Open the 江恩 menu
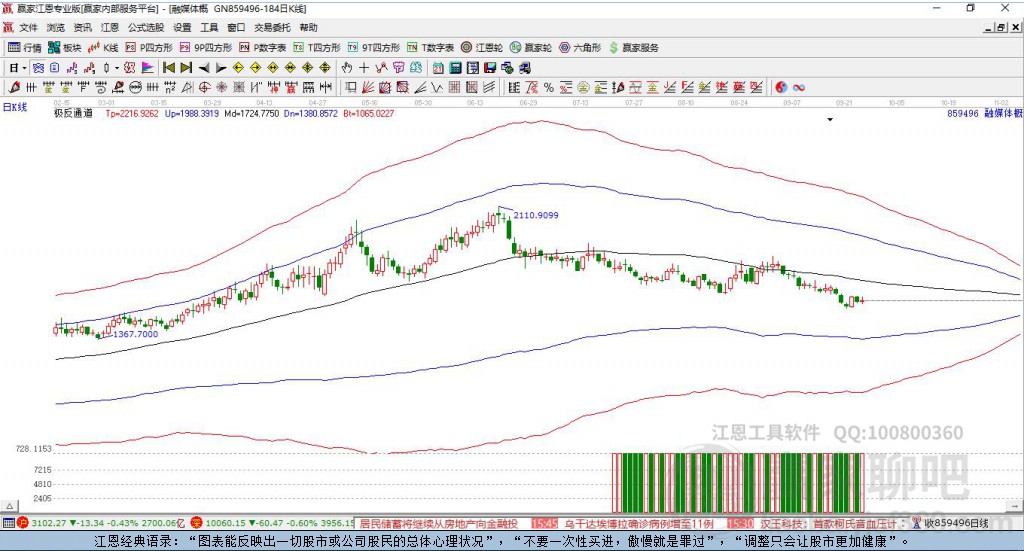This screenshot has height=551, width=1024. tap(110, 27)
